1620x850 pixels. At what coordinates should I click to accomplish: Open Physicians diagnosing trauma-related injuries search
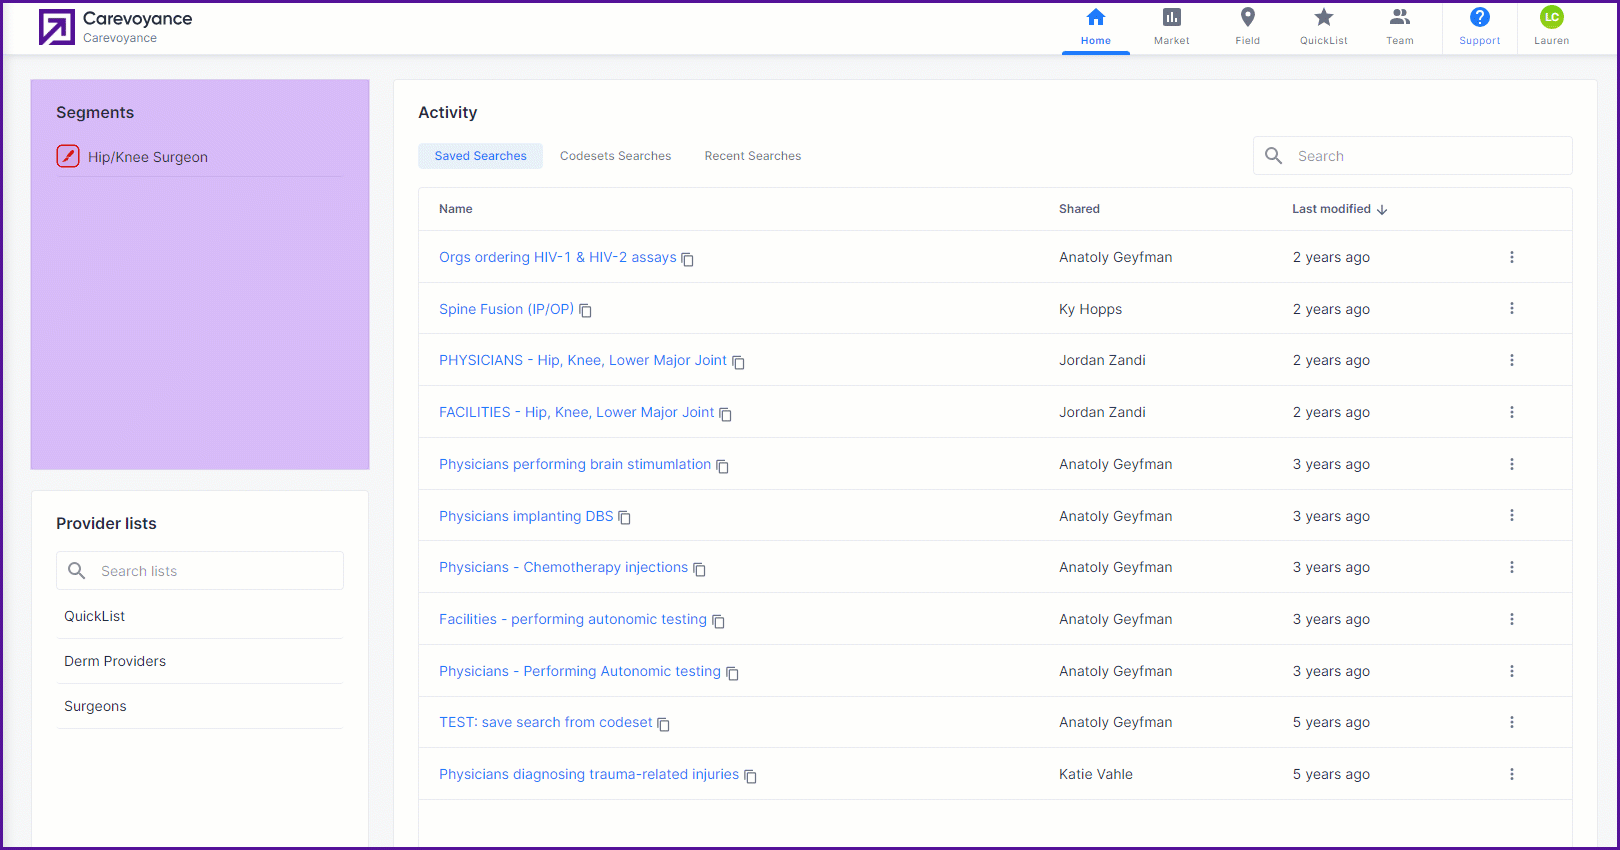tap(589, 774)
